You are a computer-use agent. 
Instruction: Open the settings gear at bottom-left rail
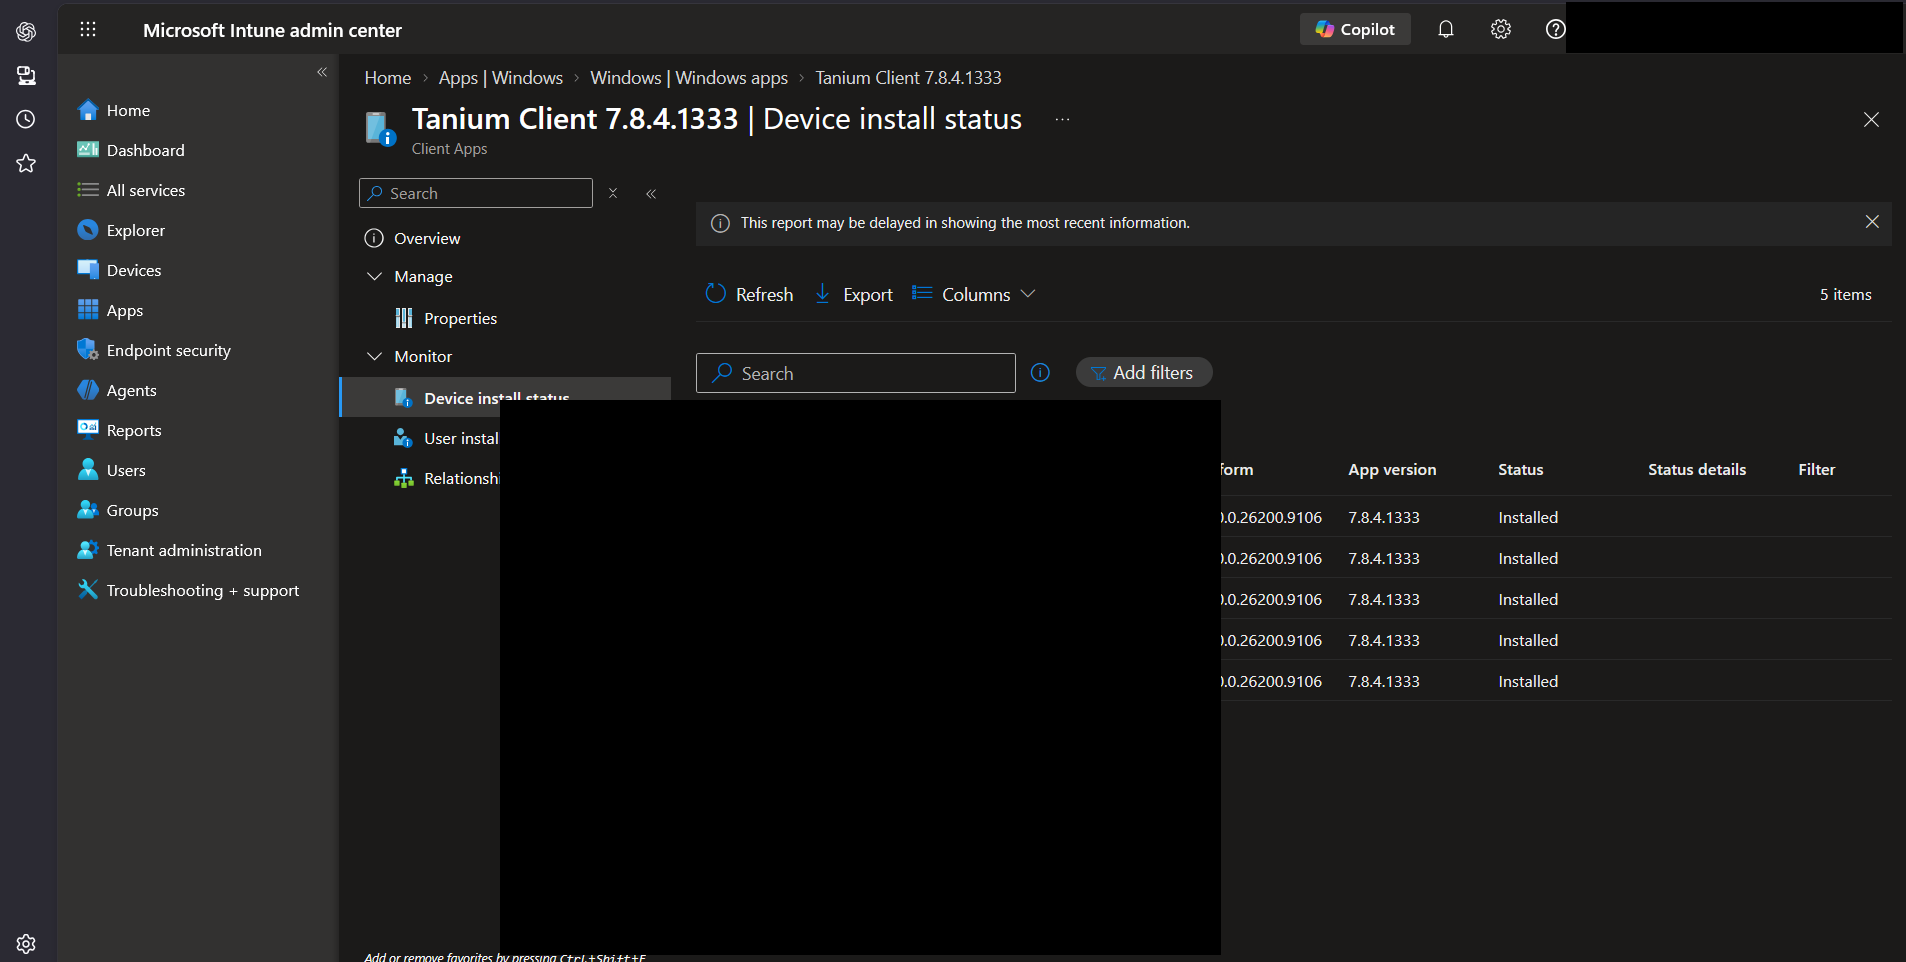26,943
